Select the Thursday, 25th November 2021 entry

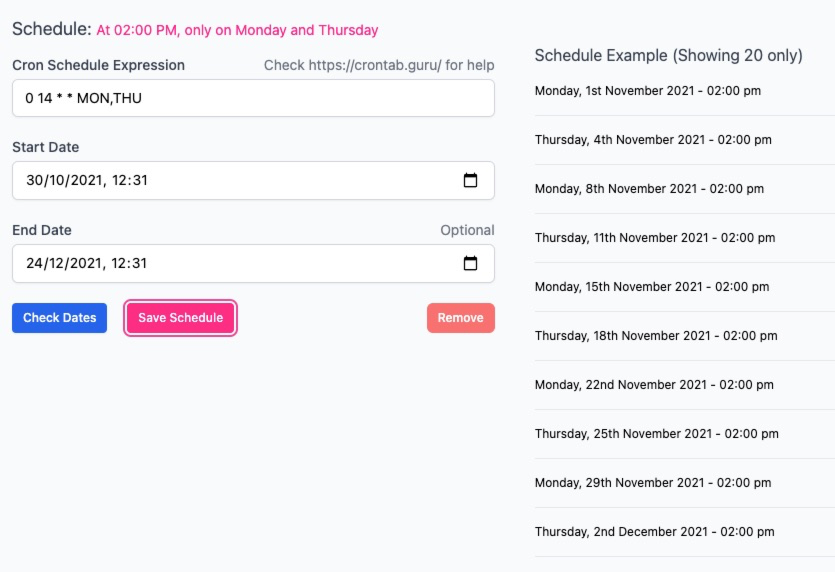[657, 434]
